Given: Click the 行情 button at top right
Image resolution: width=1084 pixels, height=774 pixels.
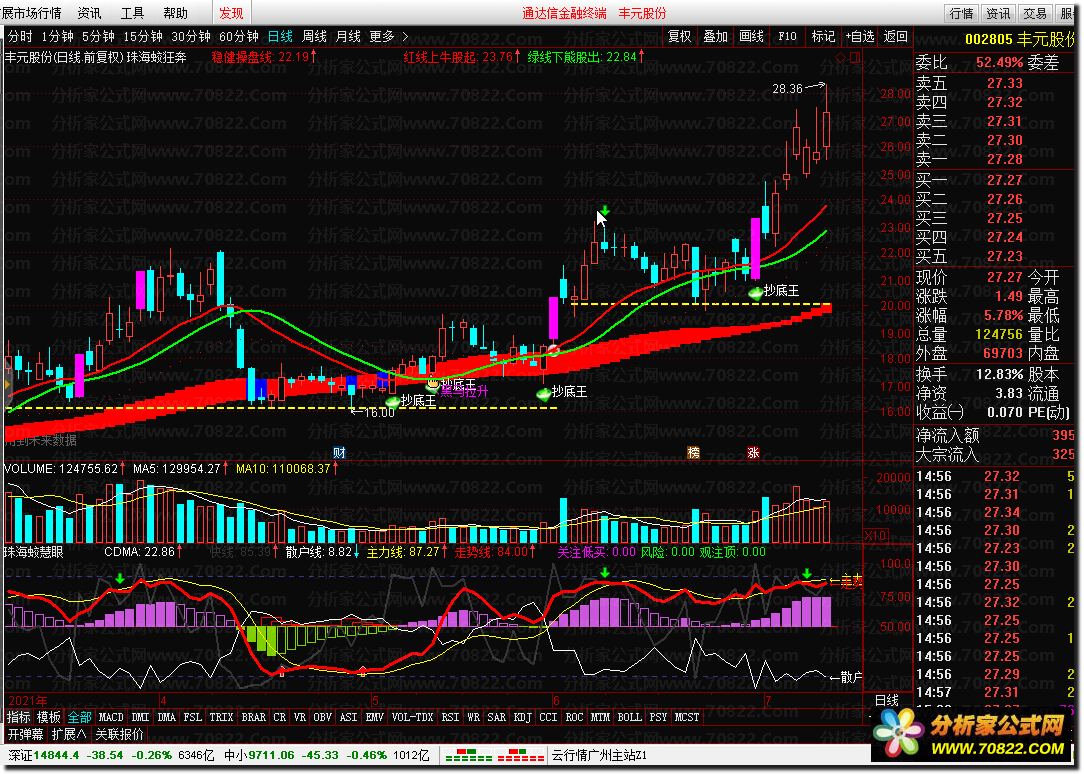Looking at the screenshot, I should pos(961,13).
